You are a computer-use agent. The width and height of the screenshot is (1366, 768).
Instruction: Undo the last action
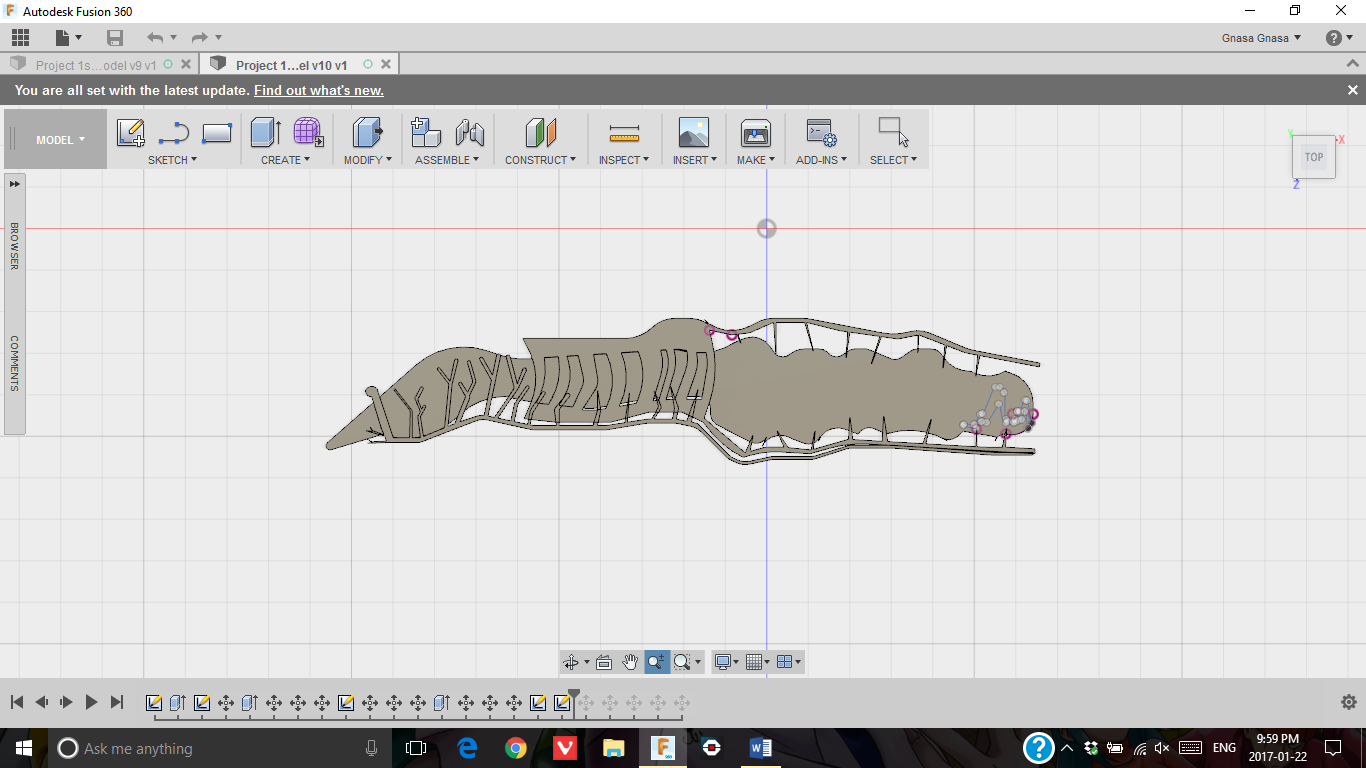(155, 38)
